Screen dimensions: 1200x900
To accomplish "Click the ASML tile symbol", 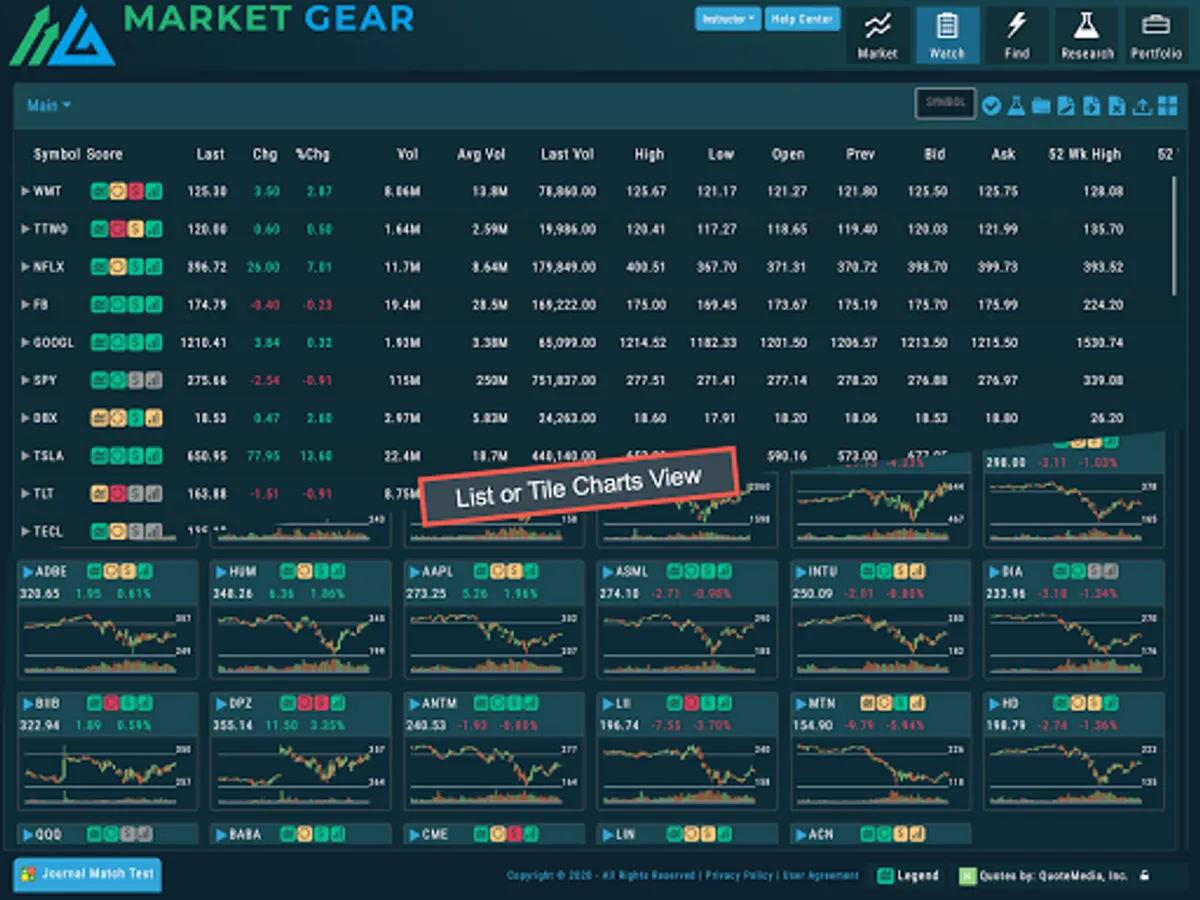I will click(633, 572).
